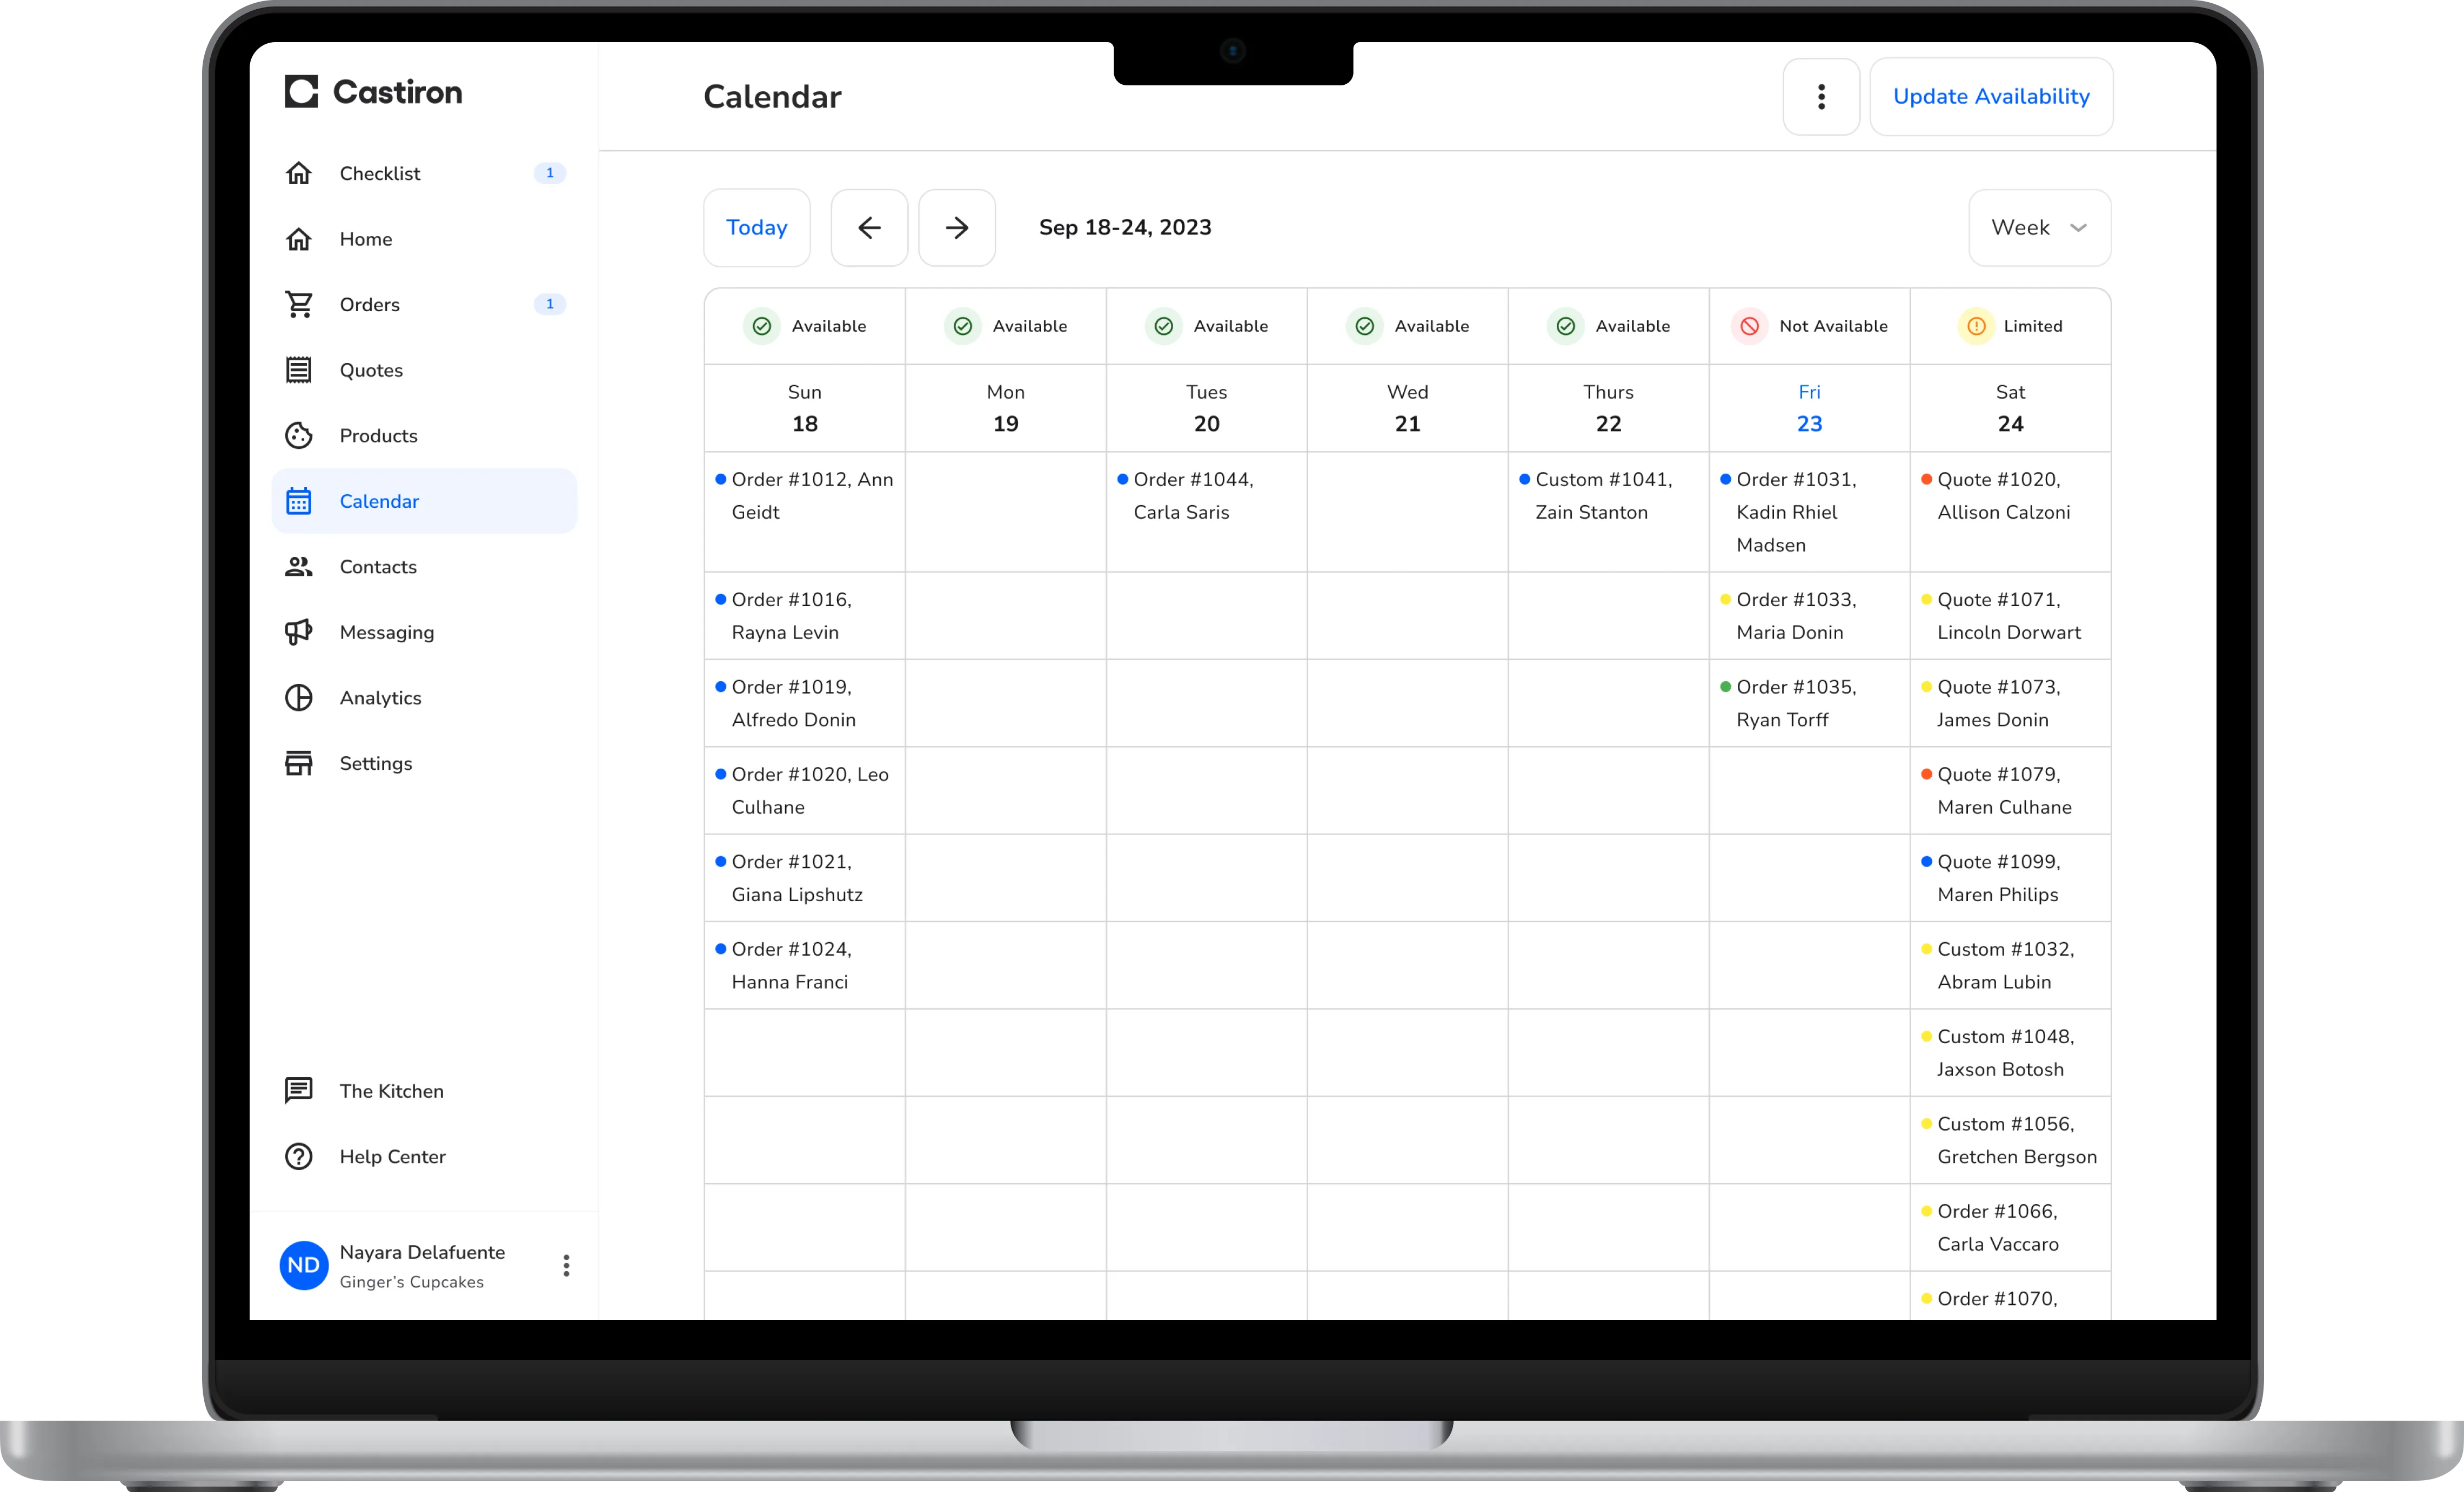This screenshot has width=2464, height=1492.
Task: Click the Products cookie icon
Action: point(299,435)
